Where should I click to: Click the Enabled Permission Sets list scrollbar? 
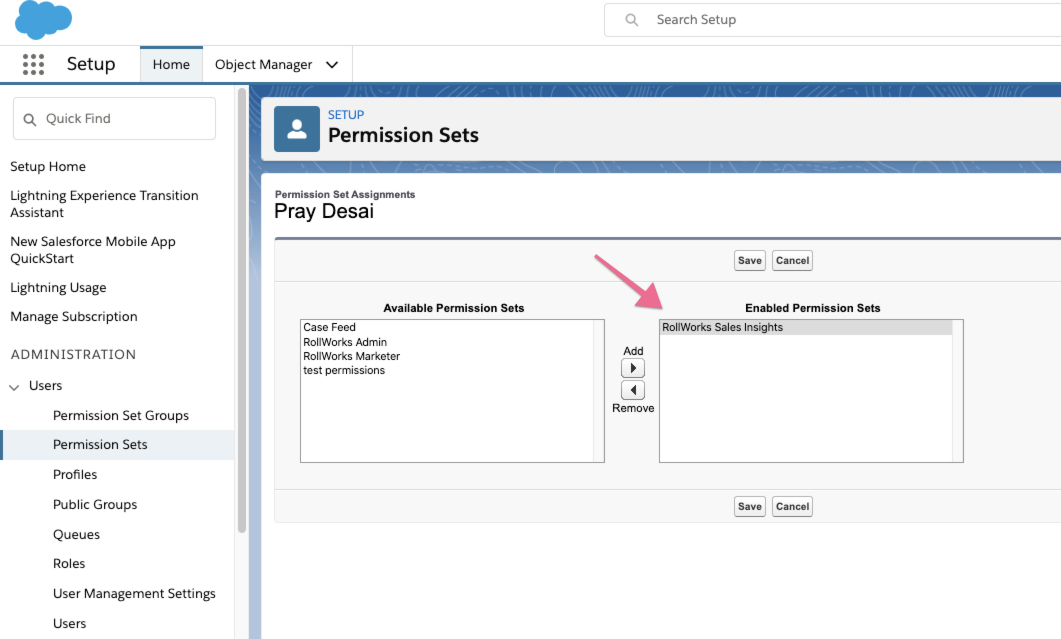pyautogui.click(x=957, y=391)
